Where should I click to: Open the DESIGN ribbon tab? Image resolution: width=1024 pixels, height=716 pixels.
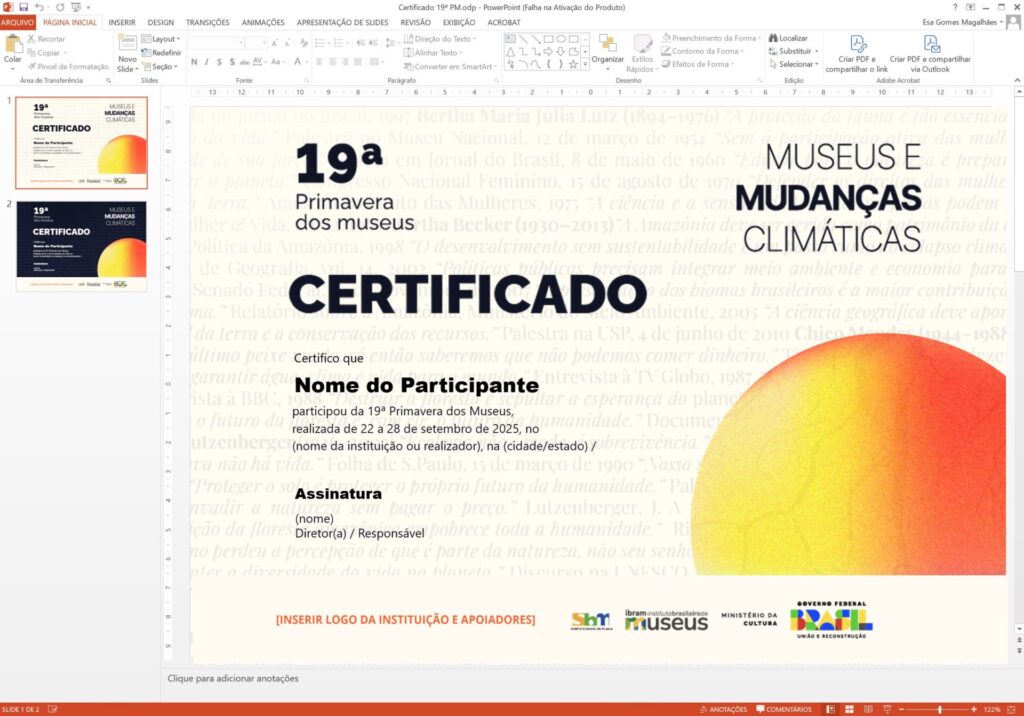[x=160, y=22]
